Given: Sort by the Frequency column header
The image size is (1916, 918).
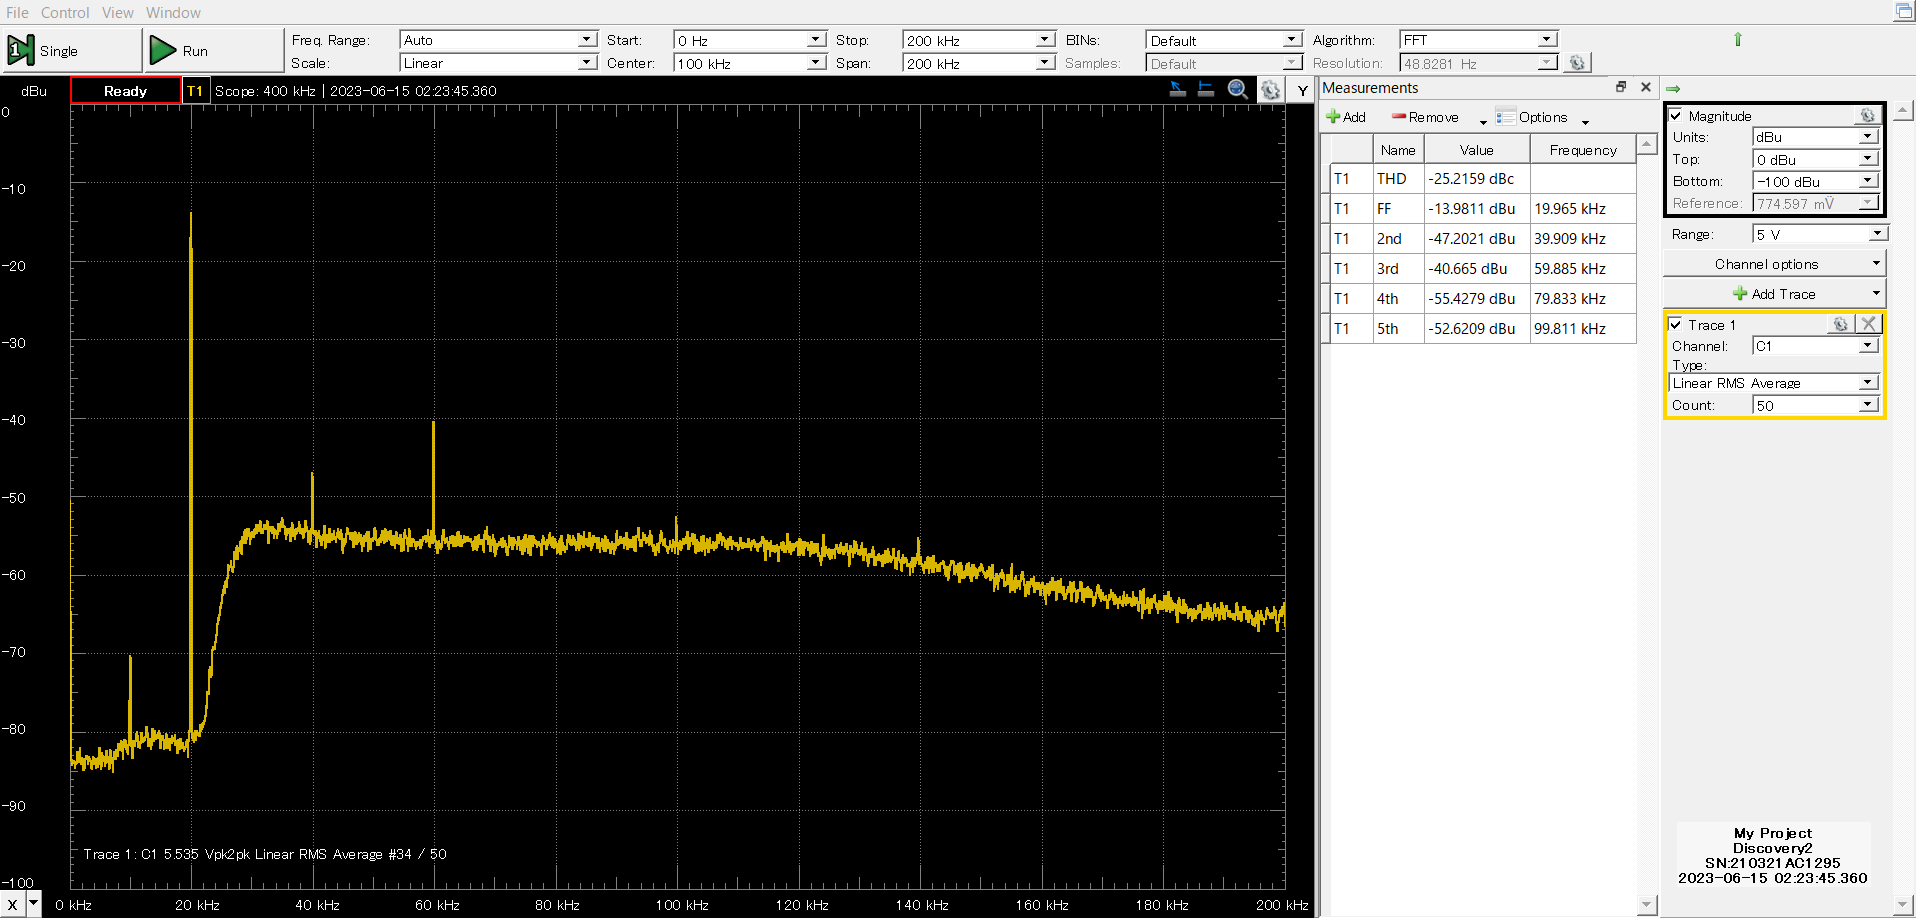Looking at the screenshot, I should click(1583, 150).
